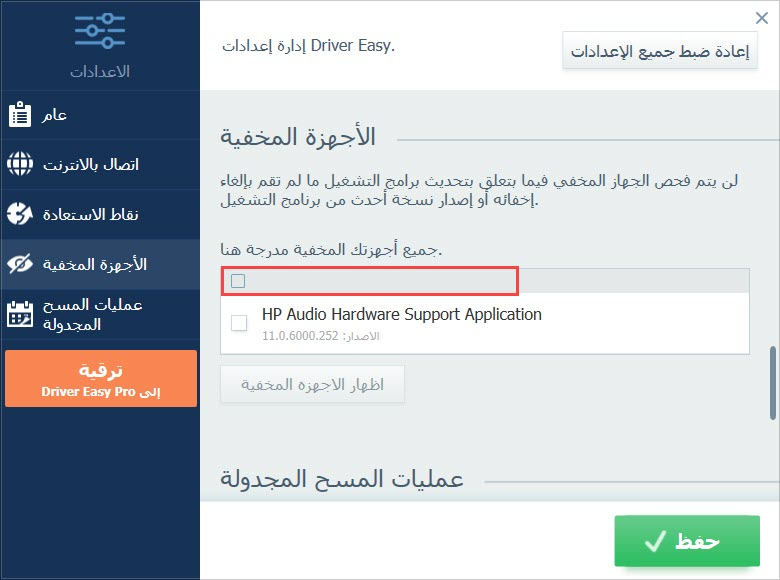This screenshot has width=780, height=580.
Task: Click the orange upgrade to Driver Easy Pro button
Action: [x=100, y=379]
